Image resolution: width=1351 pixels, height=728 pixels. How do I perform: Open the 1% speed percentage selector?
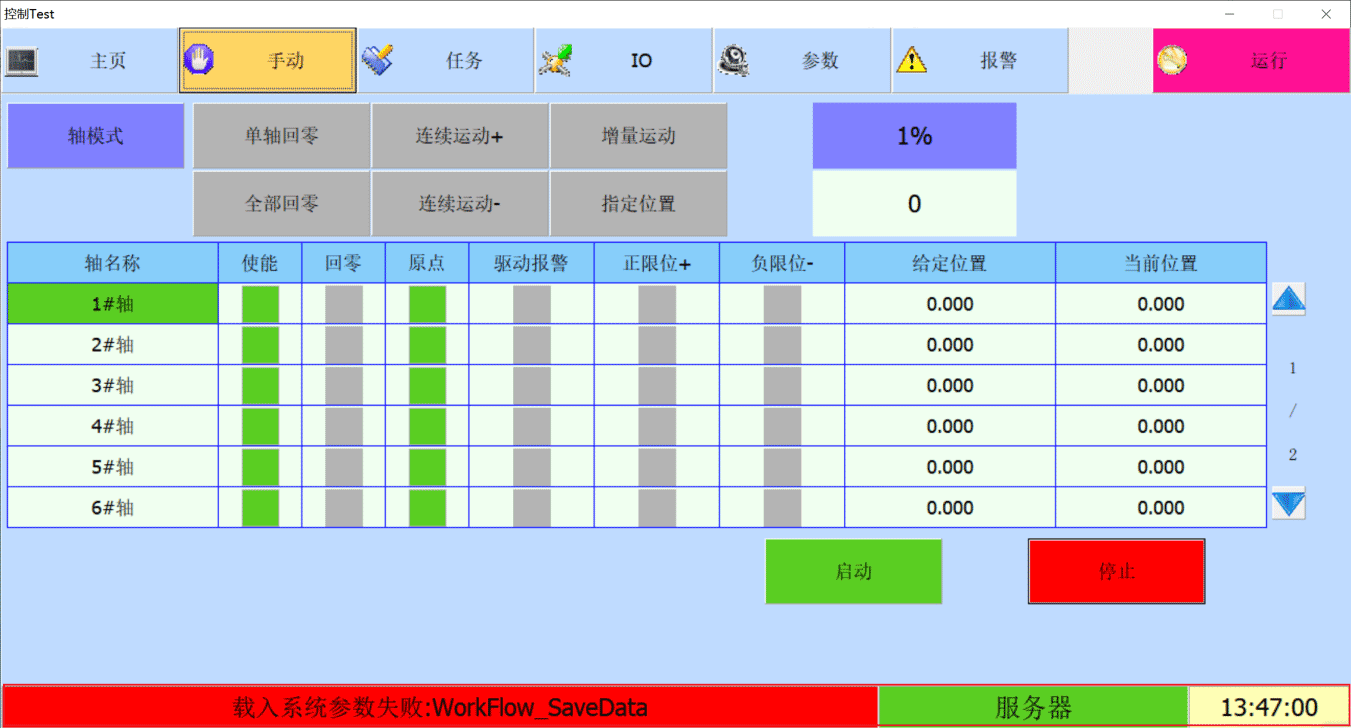pos(914,136)
